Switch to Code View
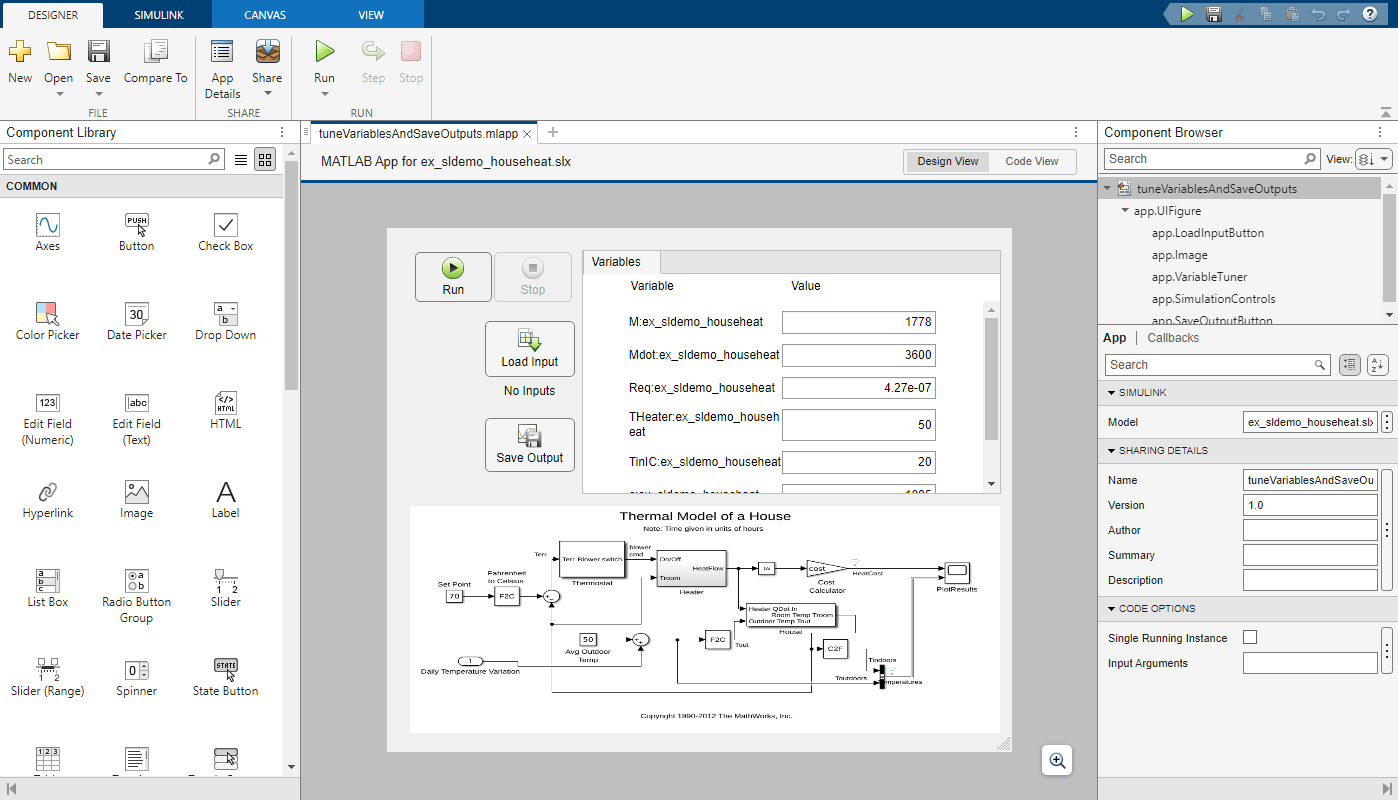 coord(1031,162)
